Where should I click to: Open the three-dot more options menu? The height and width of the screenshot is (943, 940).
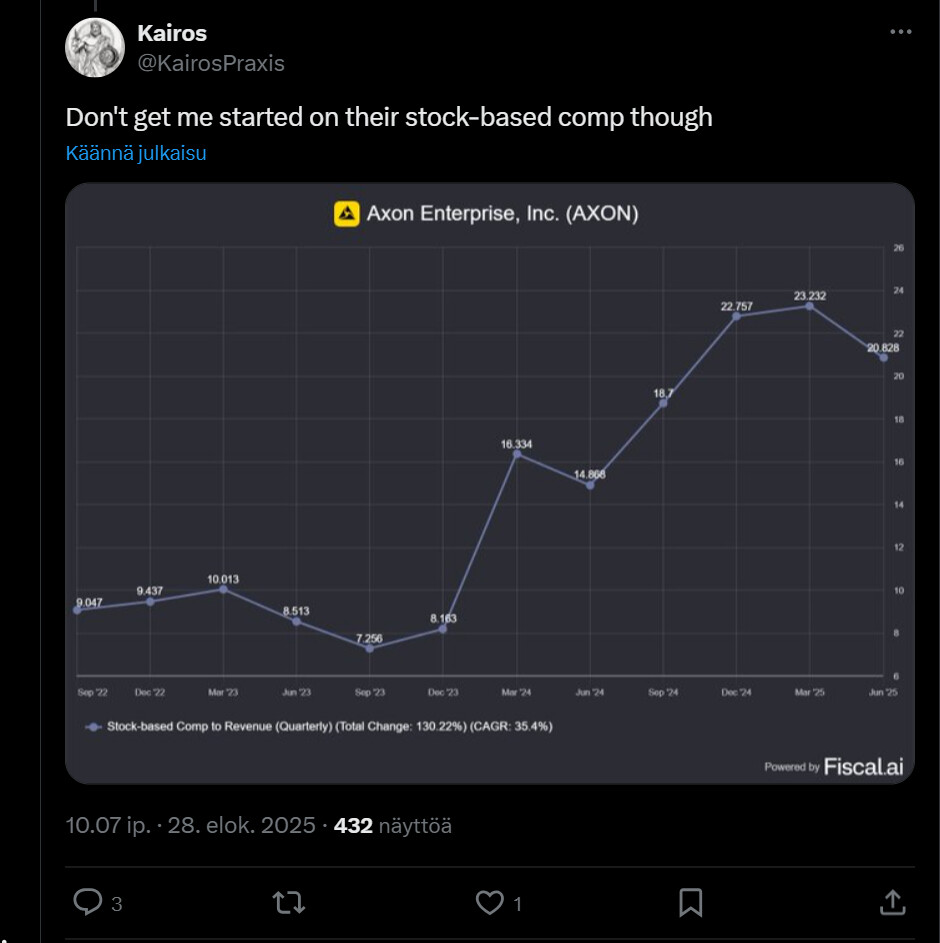coord(900,33)
